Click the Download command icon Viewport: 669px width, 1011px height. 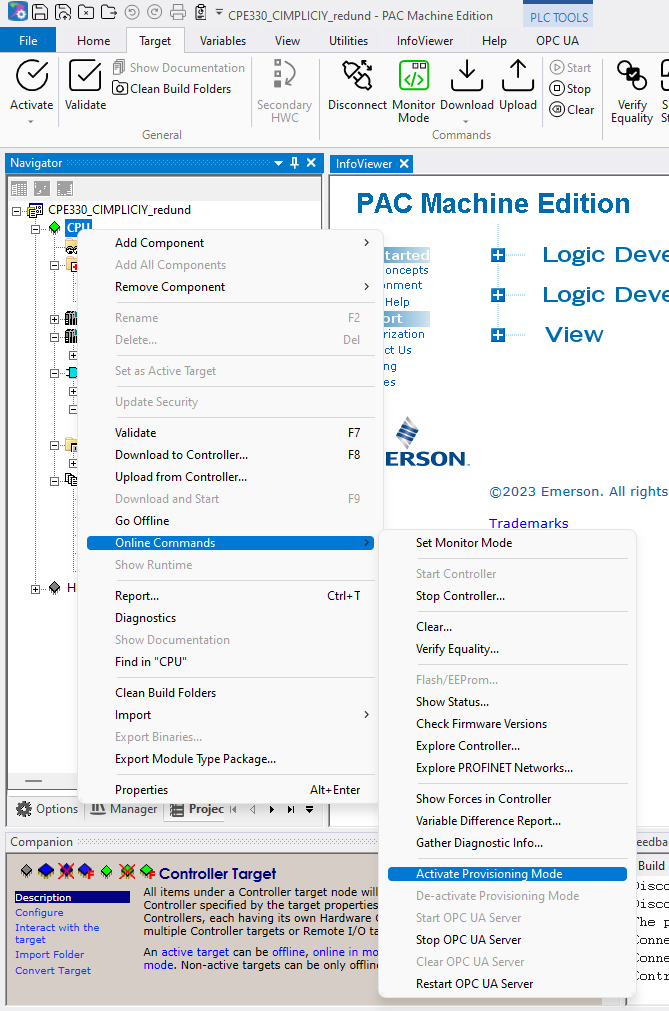point(467,76)
